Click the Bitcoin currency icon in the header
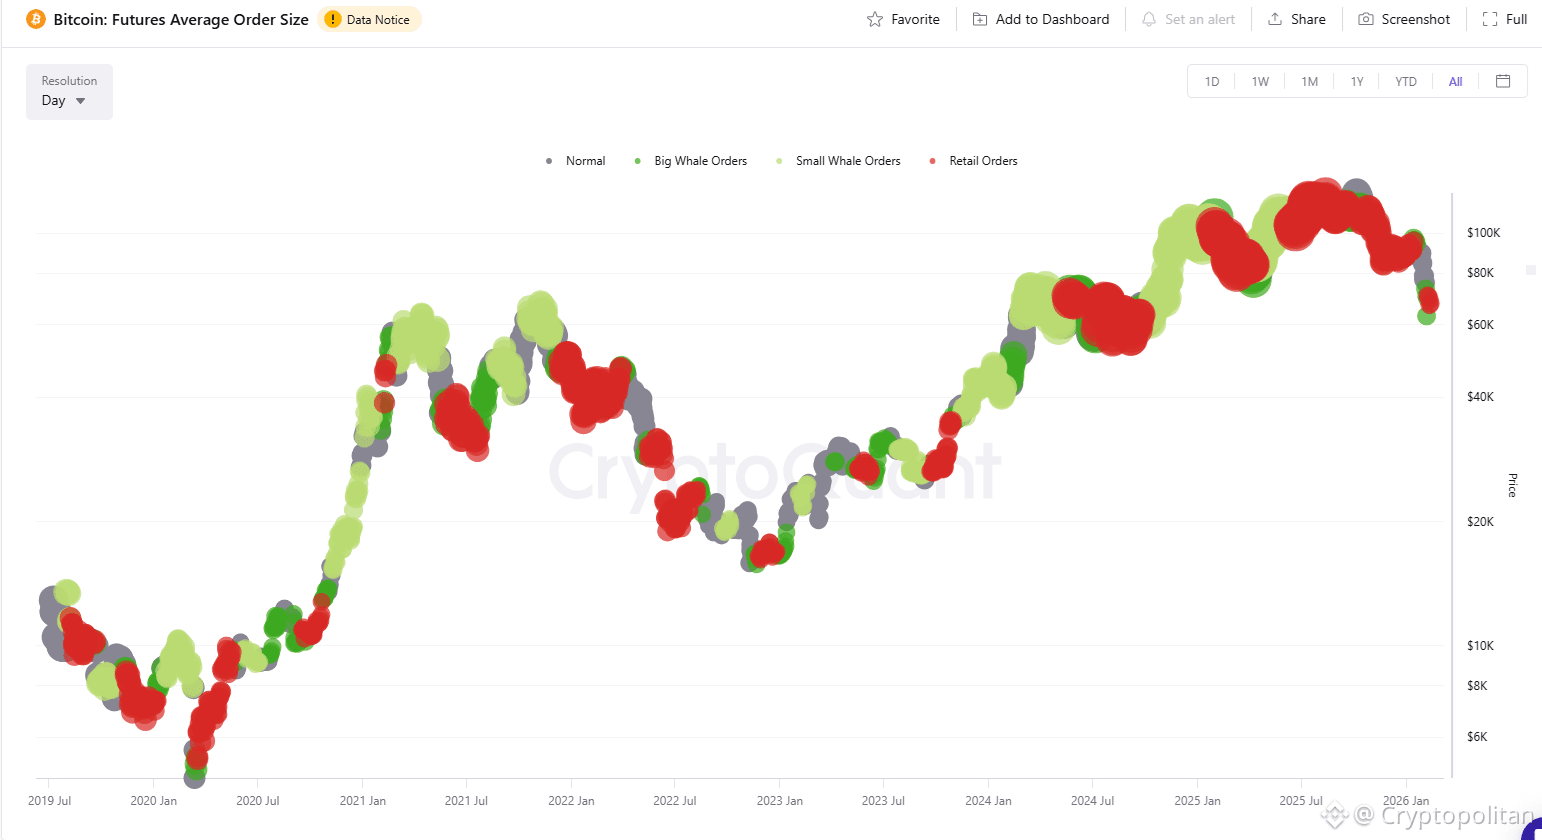Image resolution: width=1542 pixels, height=840 pixels. pos(37,18)
